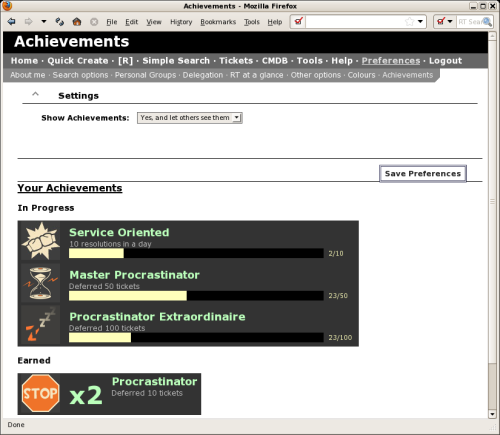Open the Show Achievements dropdown

(x=190, y=118)
